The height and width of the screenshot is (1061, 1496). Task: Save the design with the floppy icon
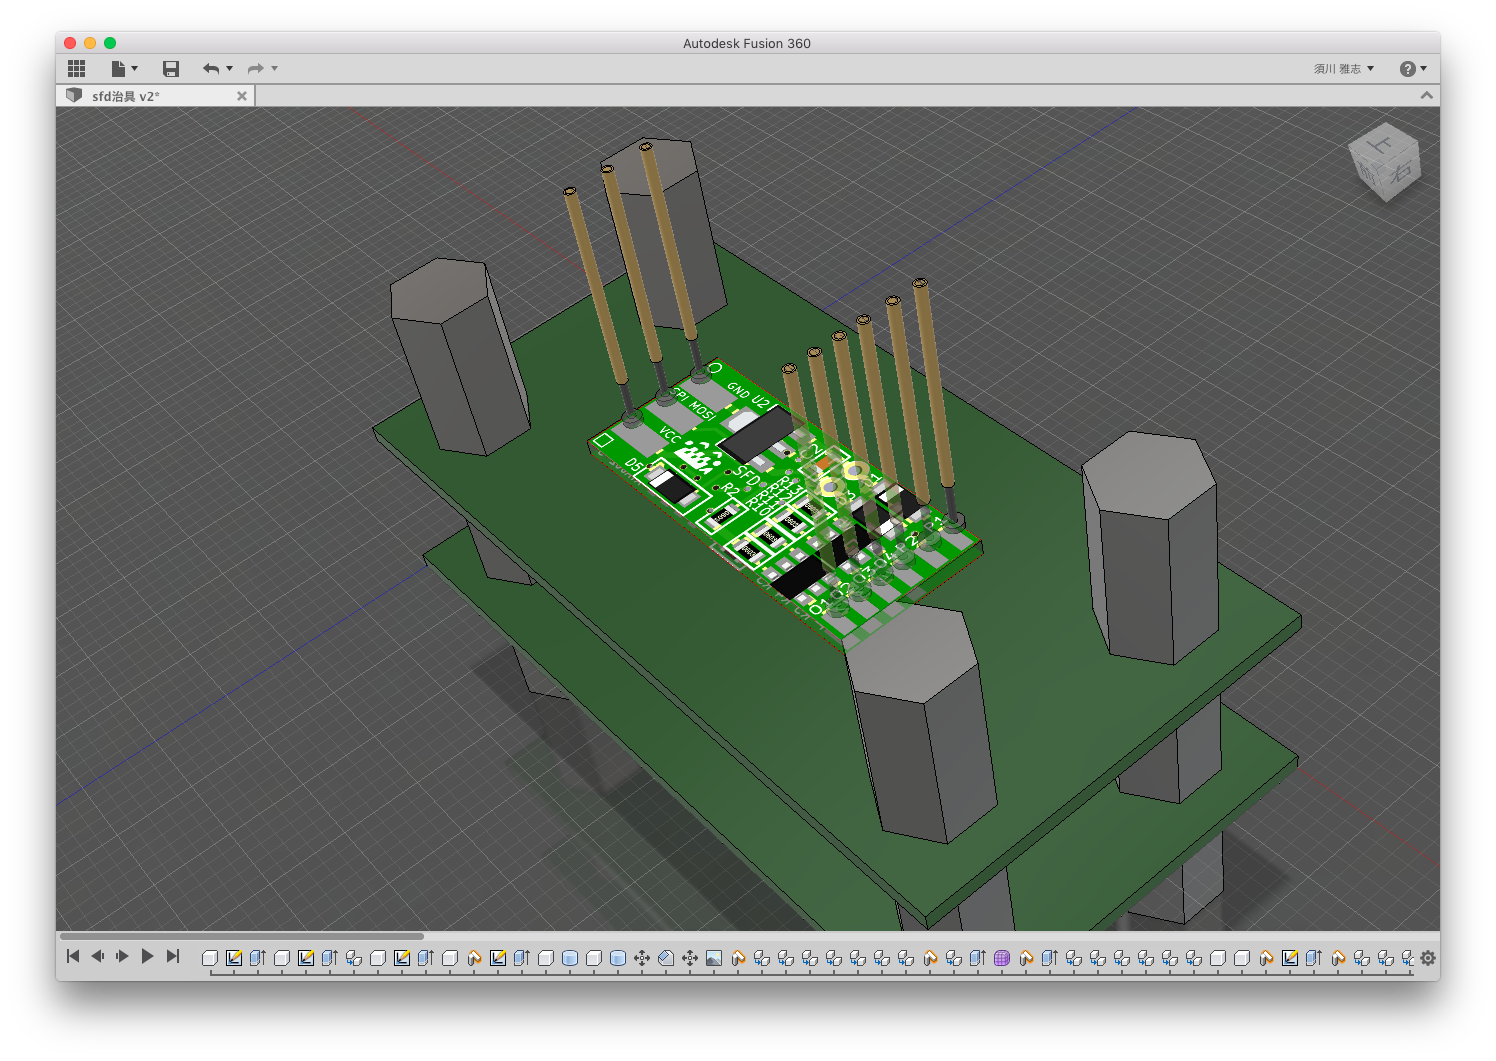tap(171, 68)
